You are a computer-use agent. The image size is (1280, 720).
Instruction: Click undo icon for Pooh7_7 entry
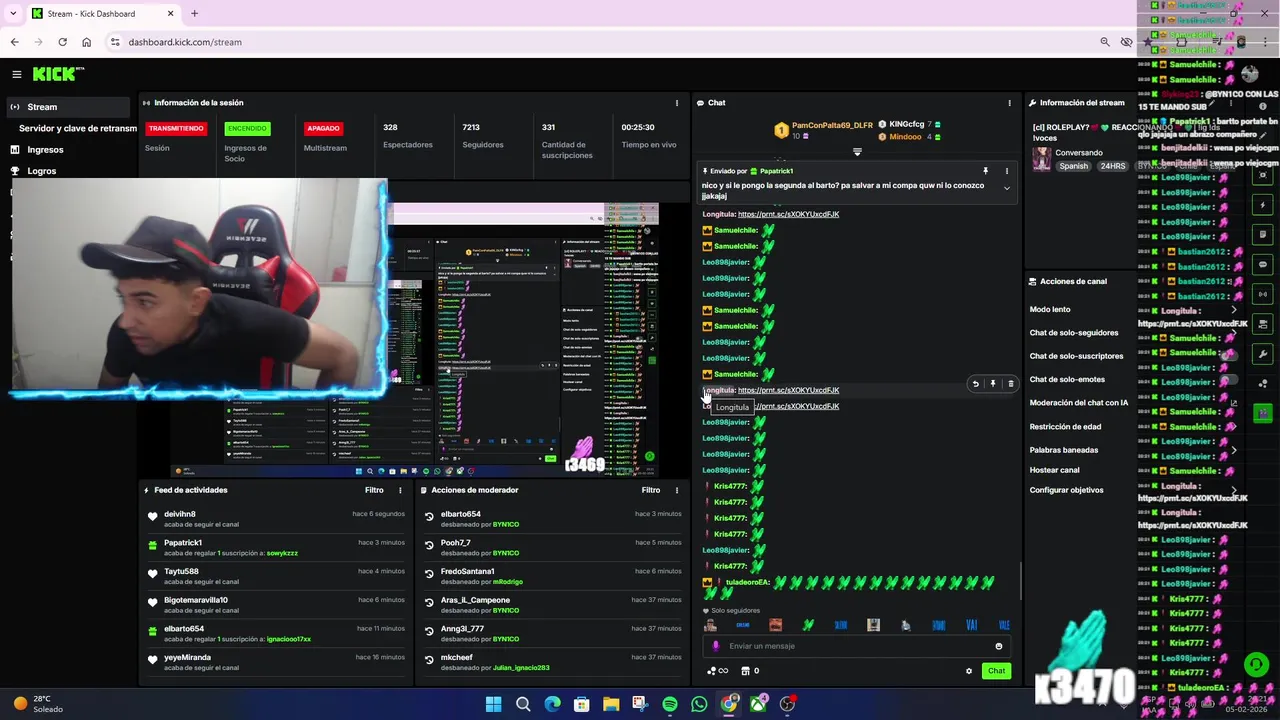[429, 547]
